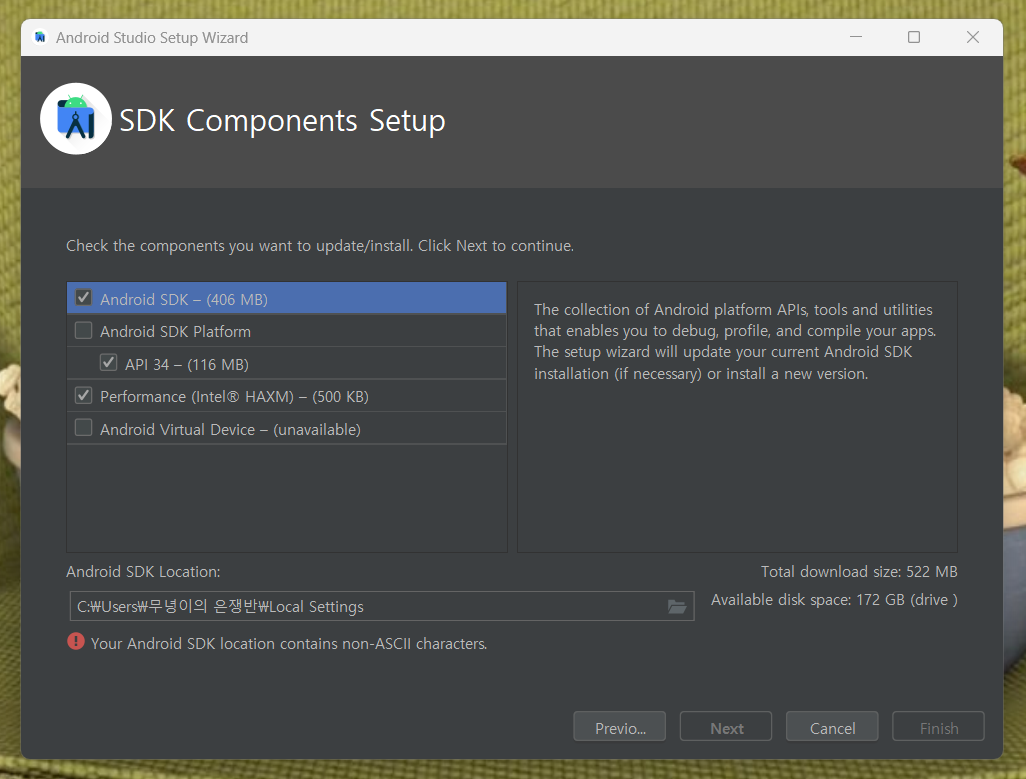The height and width of the screenshot is (779, 1026).
Task: Select the Android SDK – (406 MB) row
Action: click(287, 298)
